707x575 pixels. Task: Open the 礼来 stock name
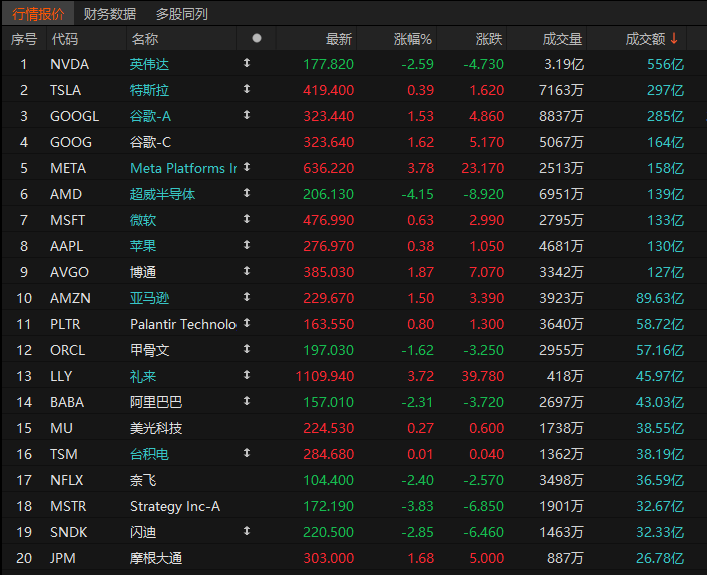coord(143,376)
